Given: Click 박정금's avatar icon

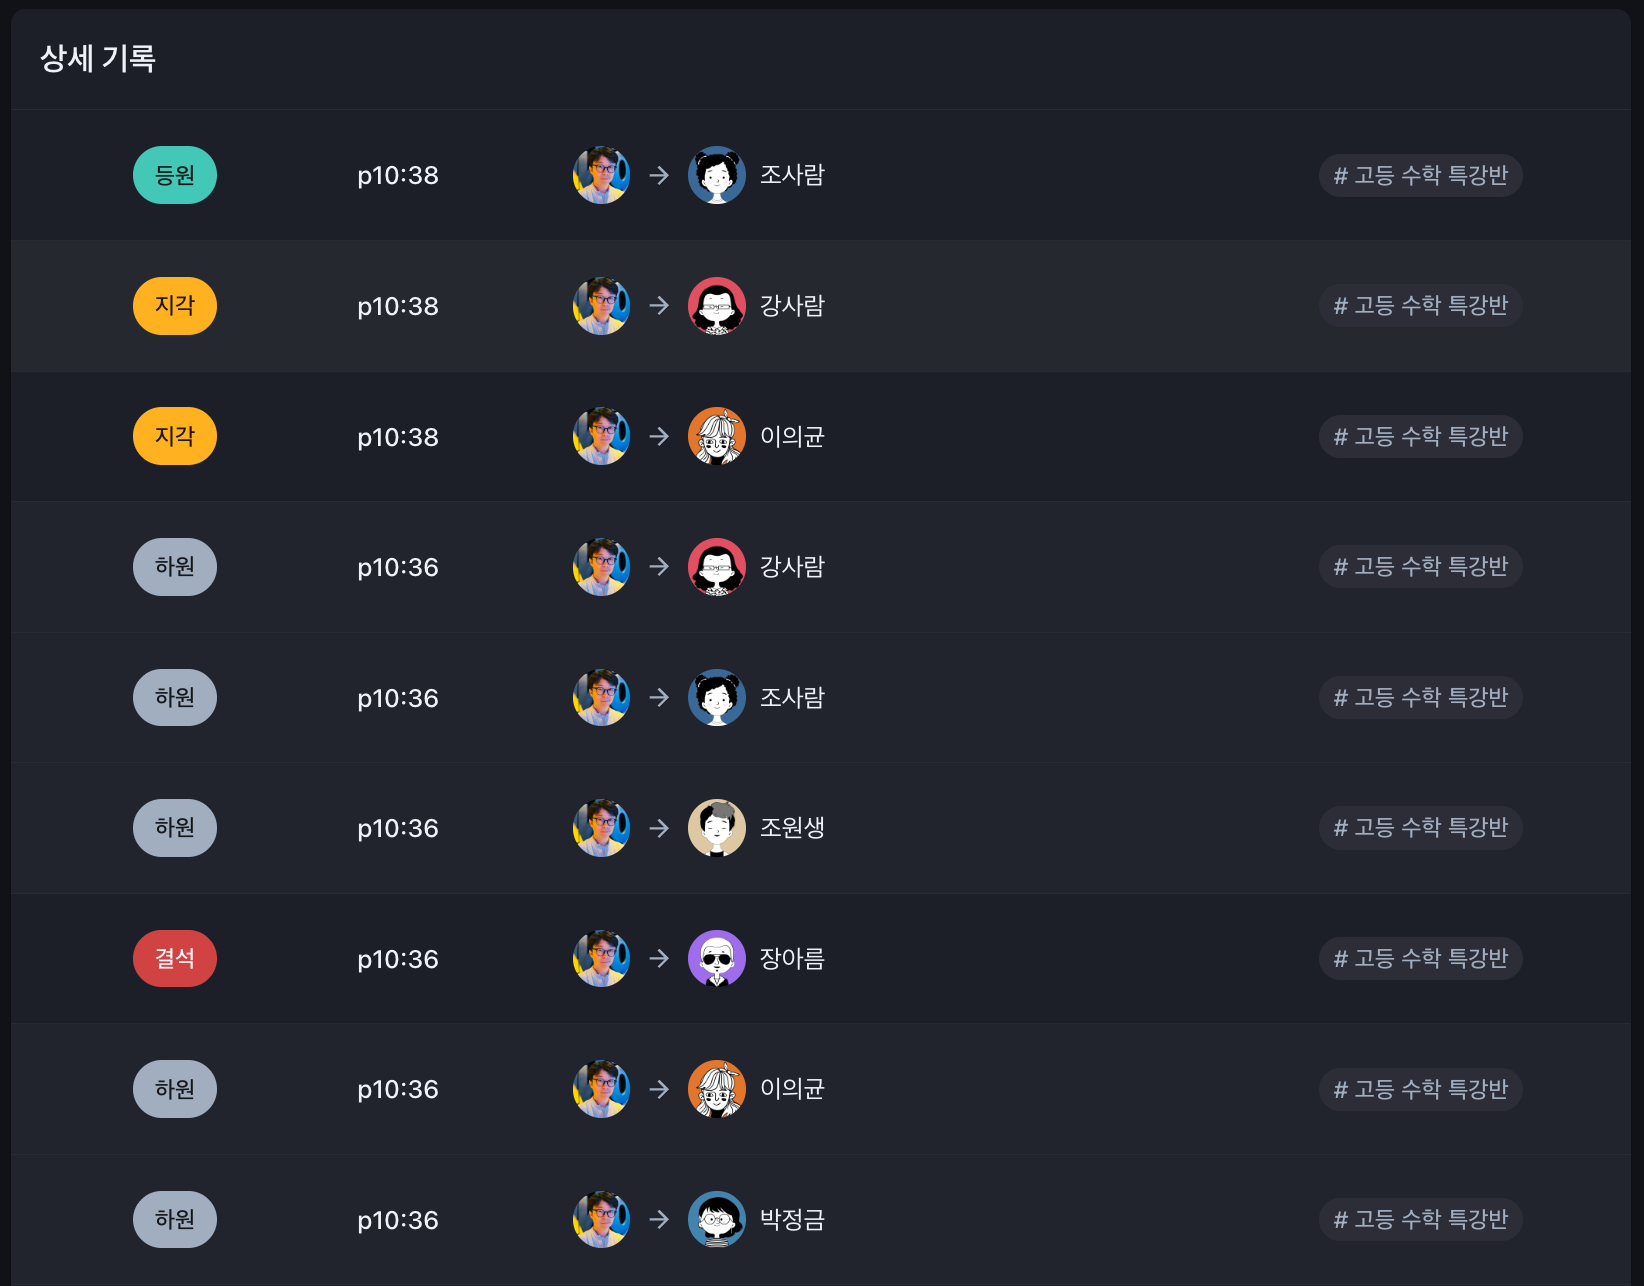Looking at the screenshot, I should [716, 1219].
